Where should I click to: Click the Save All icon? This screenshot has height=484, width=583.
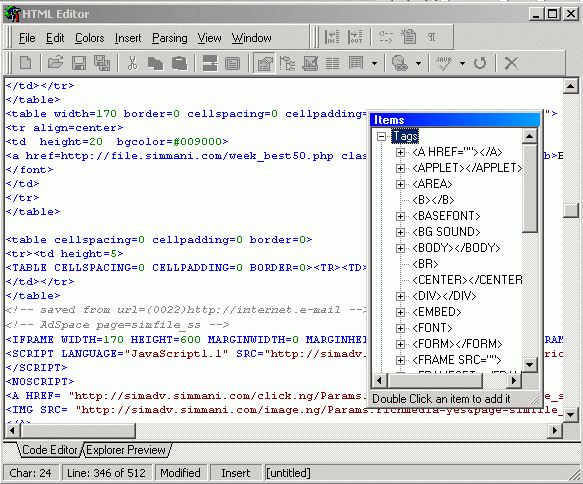pyautogui.click(x=102, y=63)
